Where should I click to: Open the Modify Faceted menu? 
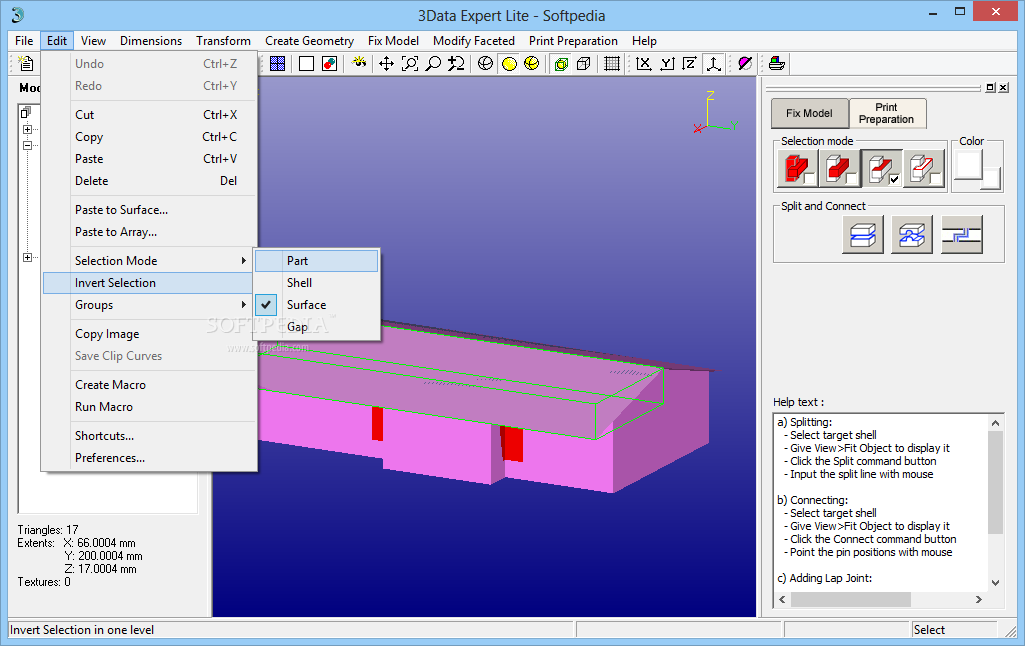[474, 41]
